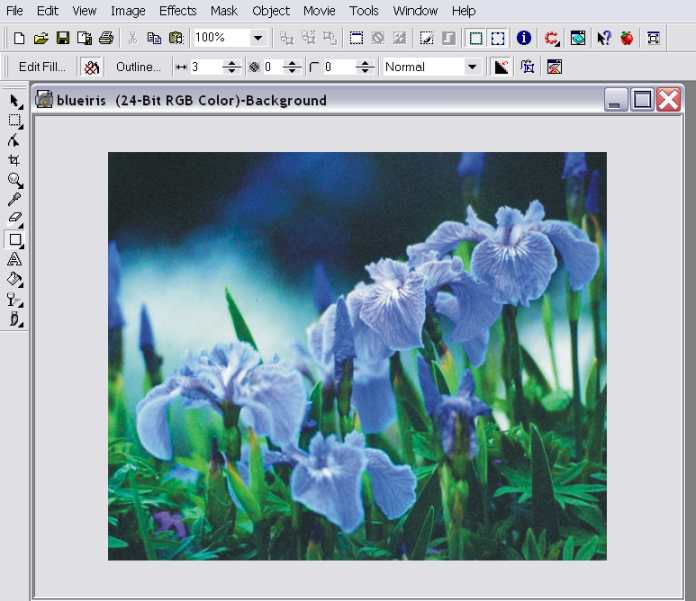
Task: Open the Mask menu
Action: [224, 11]
